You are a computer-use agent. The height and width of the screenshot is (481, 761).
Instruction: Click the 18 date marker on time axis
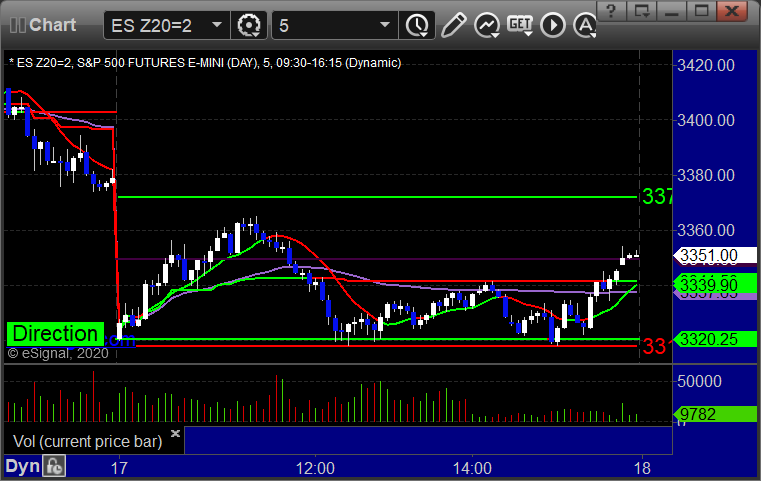[643, 468]
